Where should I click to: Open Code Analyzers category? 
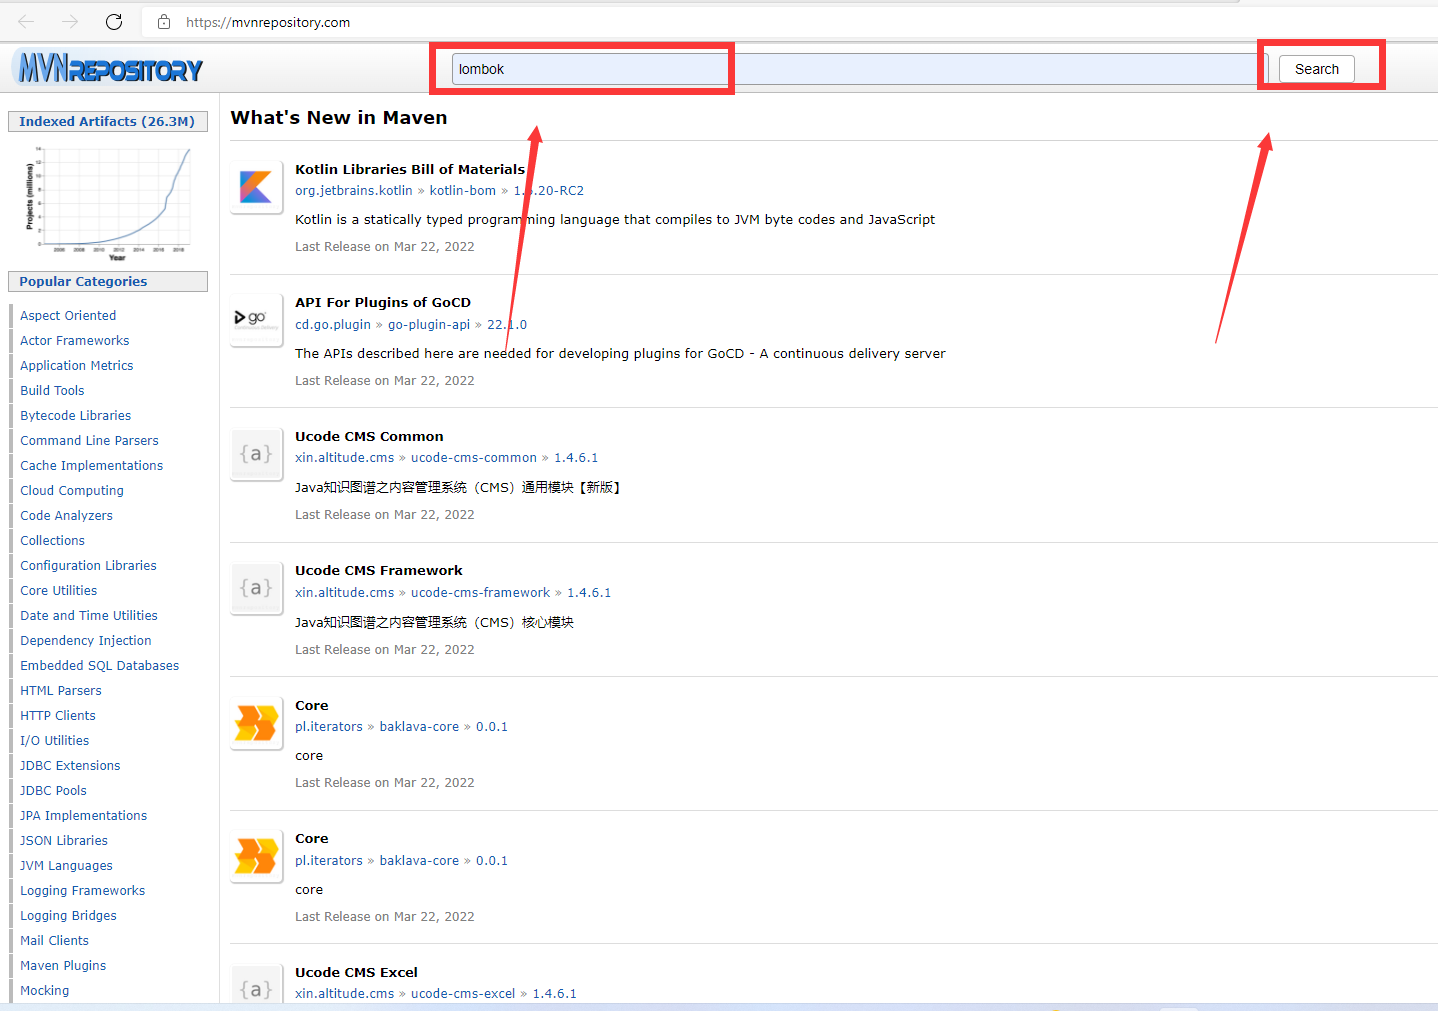(66, 515)
